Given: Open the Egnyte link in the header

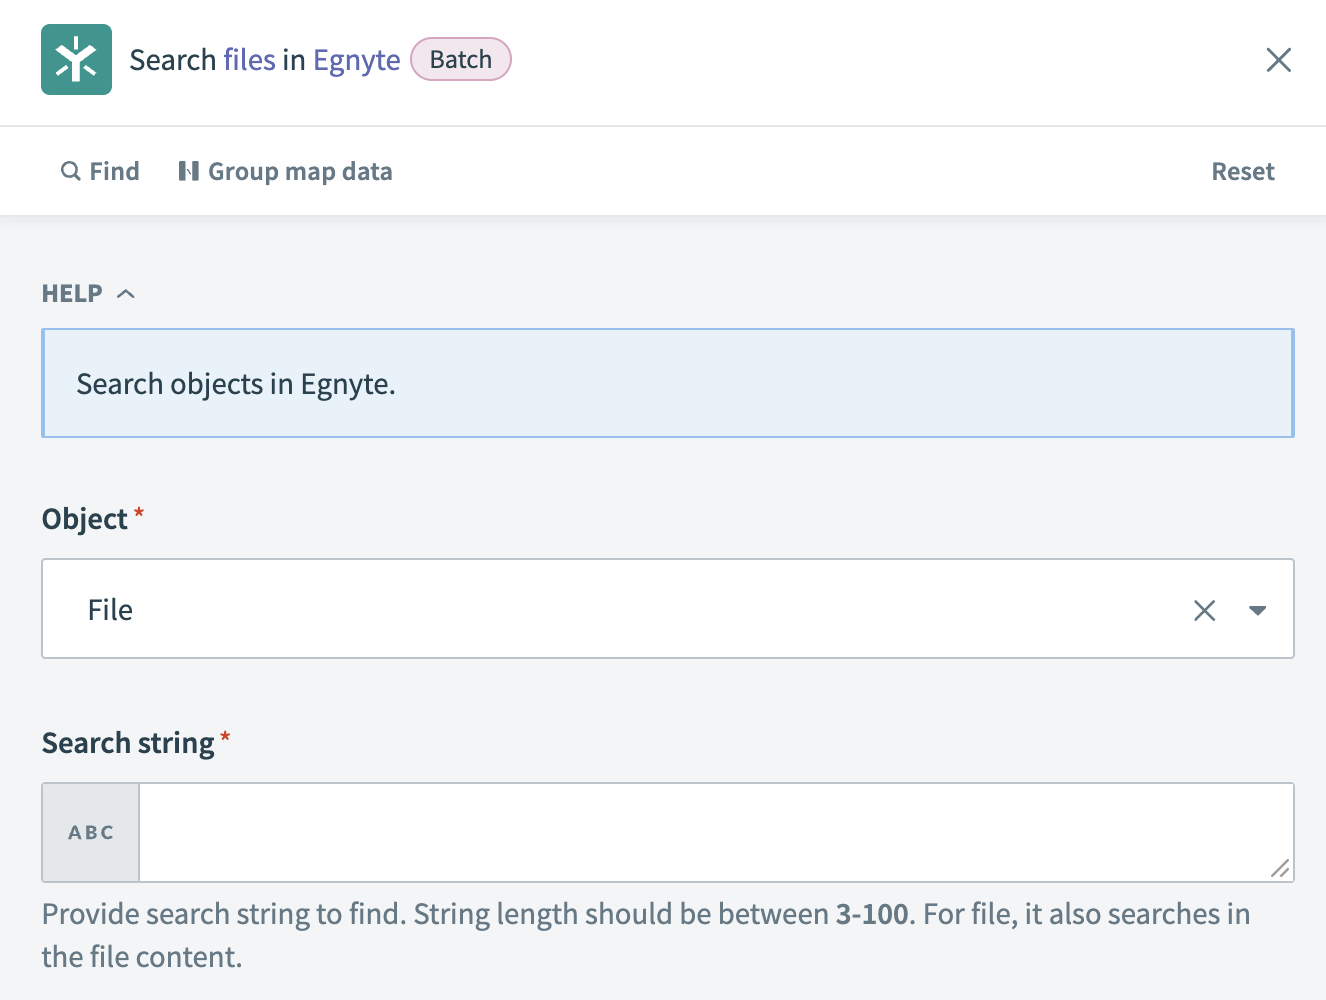Looking at the screenshot, I should (x=356, y=59).
